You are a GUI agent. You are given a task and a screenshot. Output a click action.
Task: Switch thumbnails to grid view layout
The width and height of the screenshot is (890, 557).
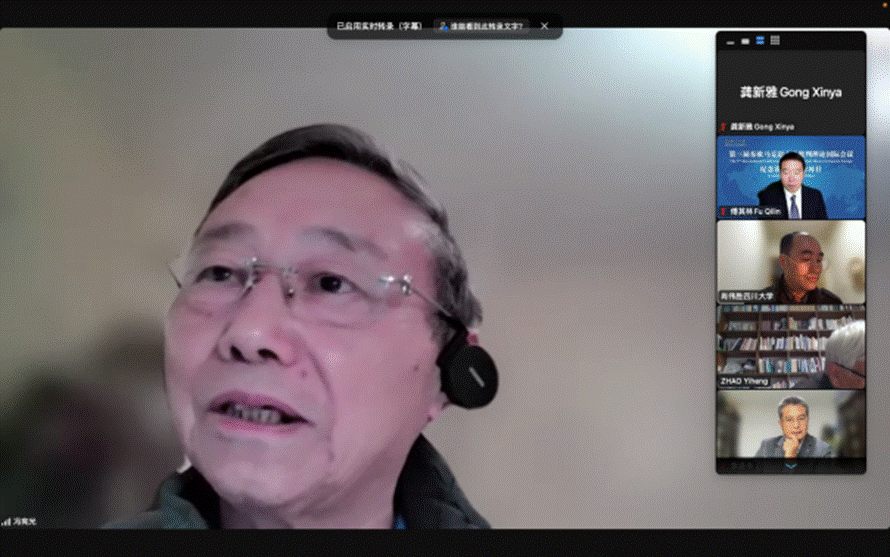click(x=775, y=41)
